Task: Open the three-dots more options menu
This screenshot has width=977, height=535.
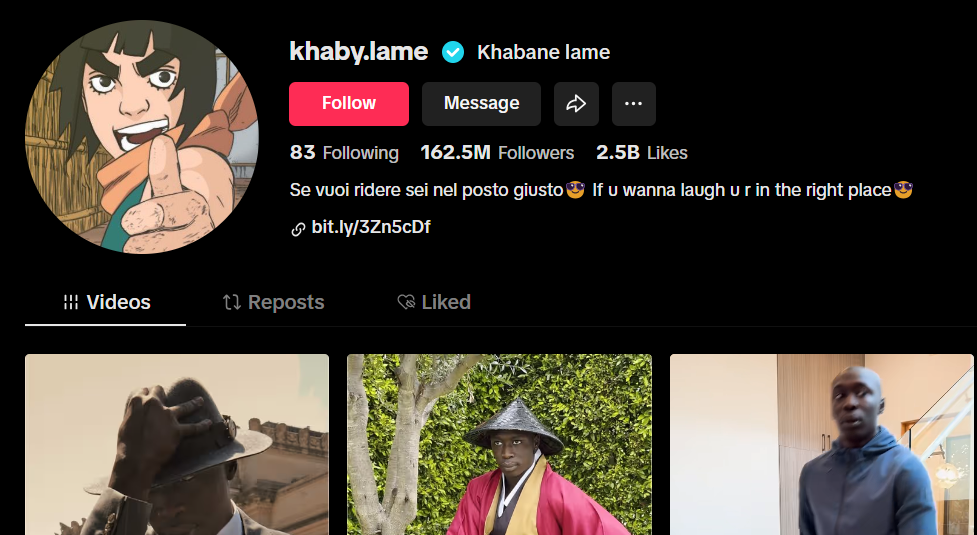Action: (x=634, y=104)
